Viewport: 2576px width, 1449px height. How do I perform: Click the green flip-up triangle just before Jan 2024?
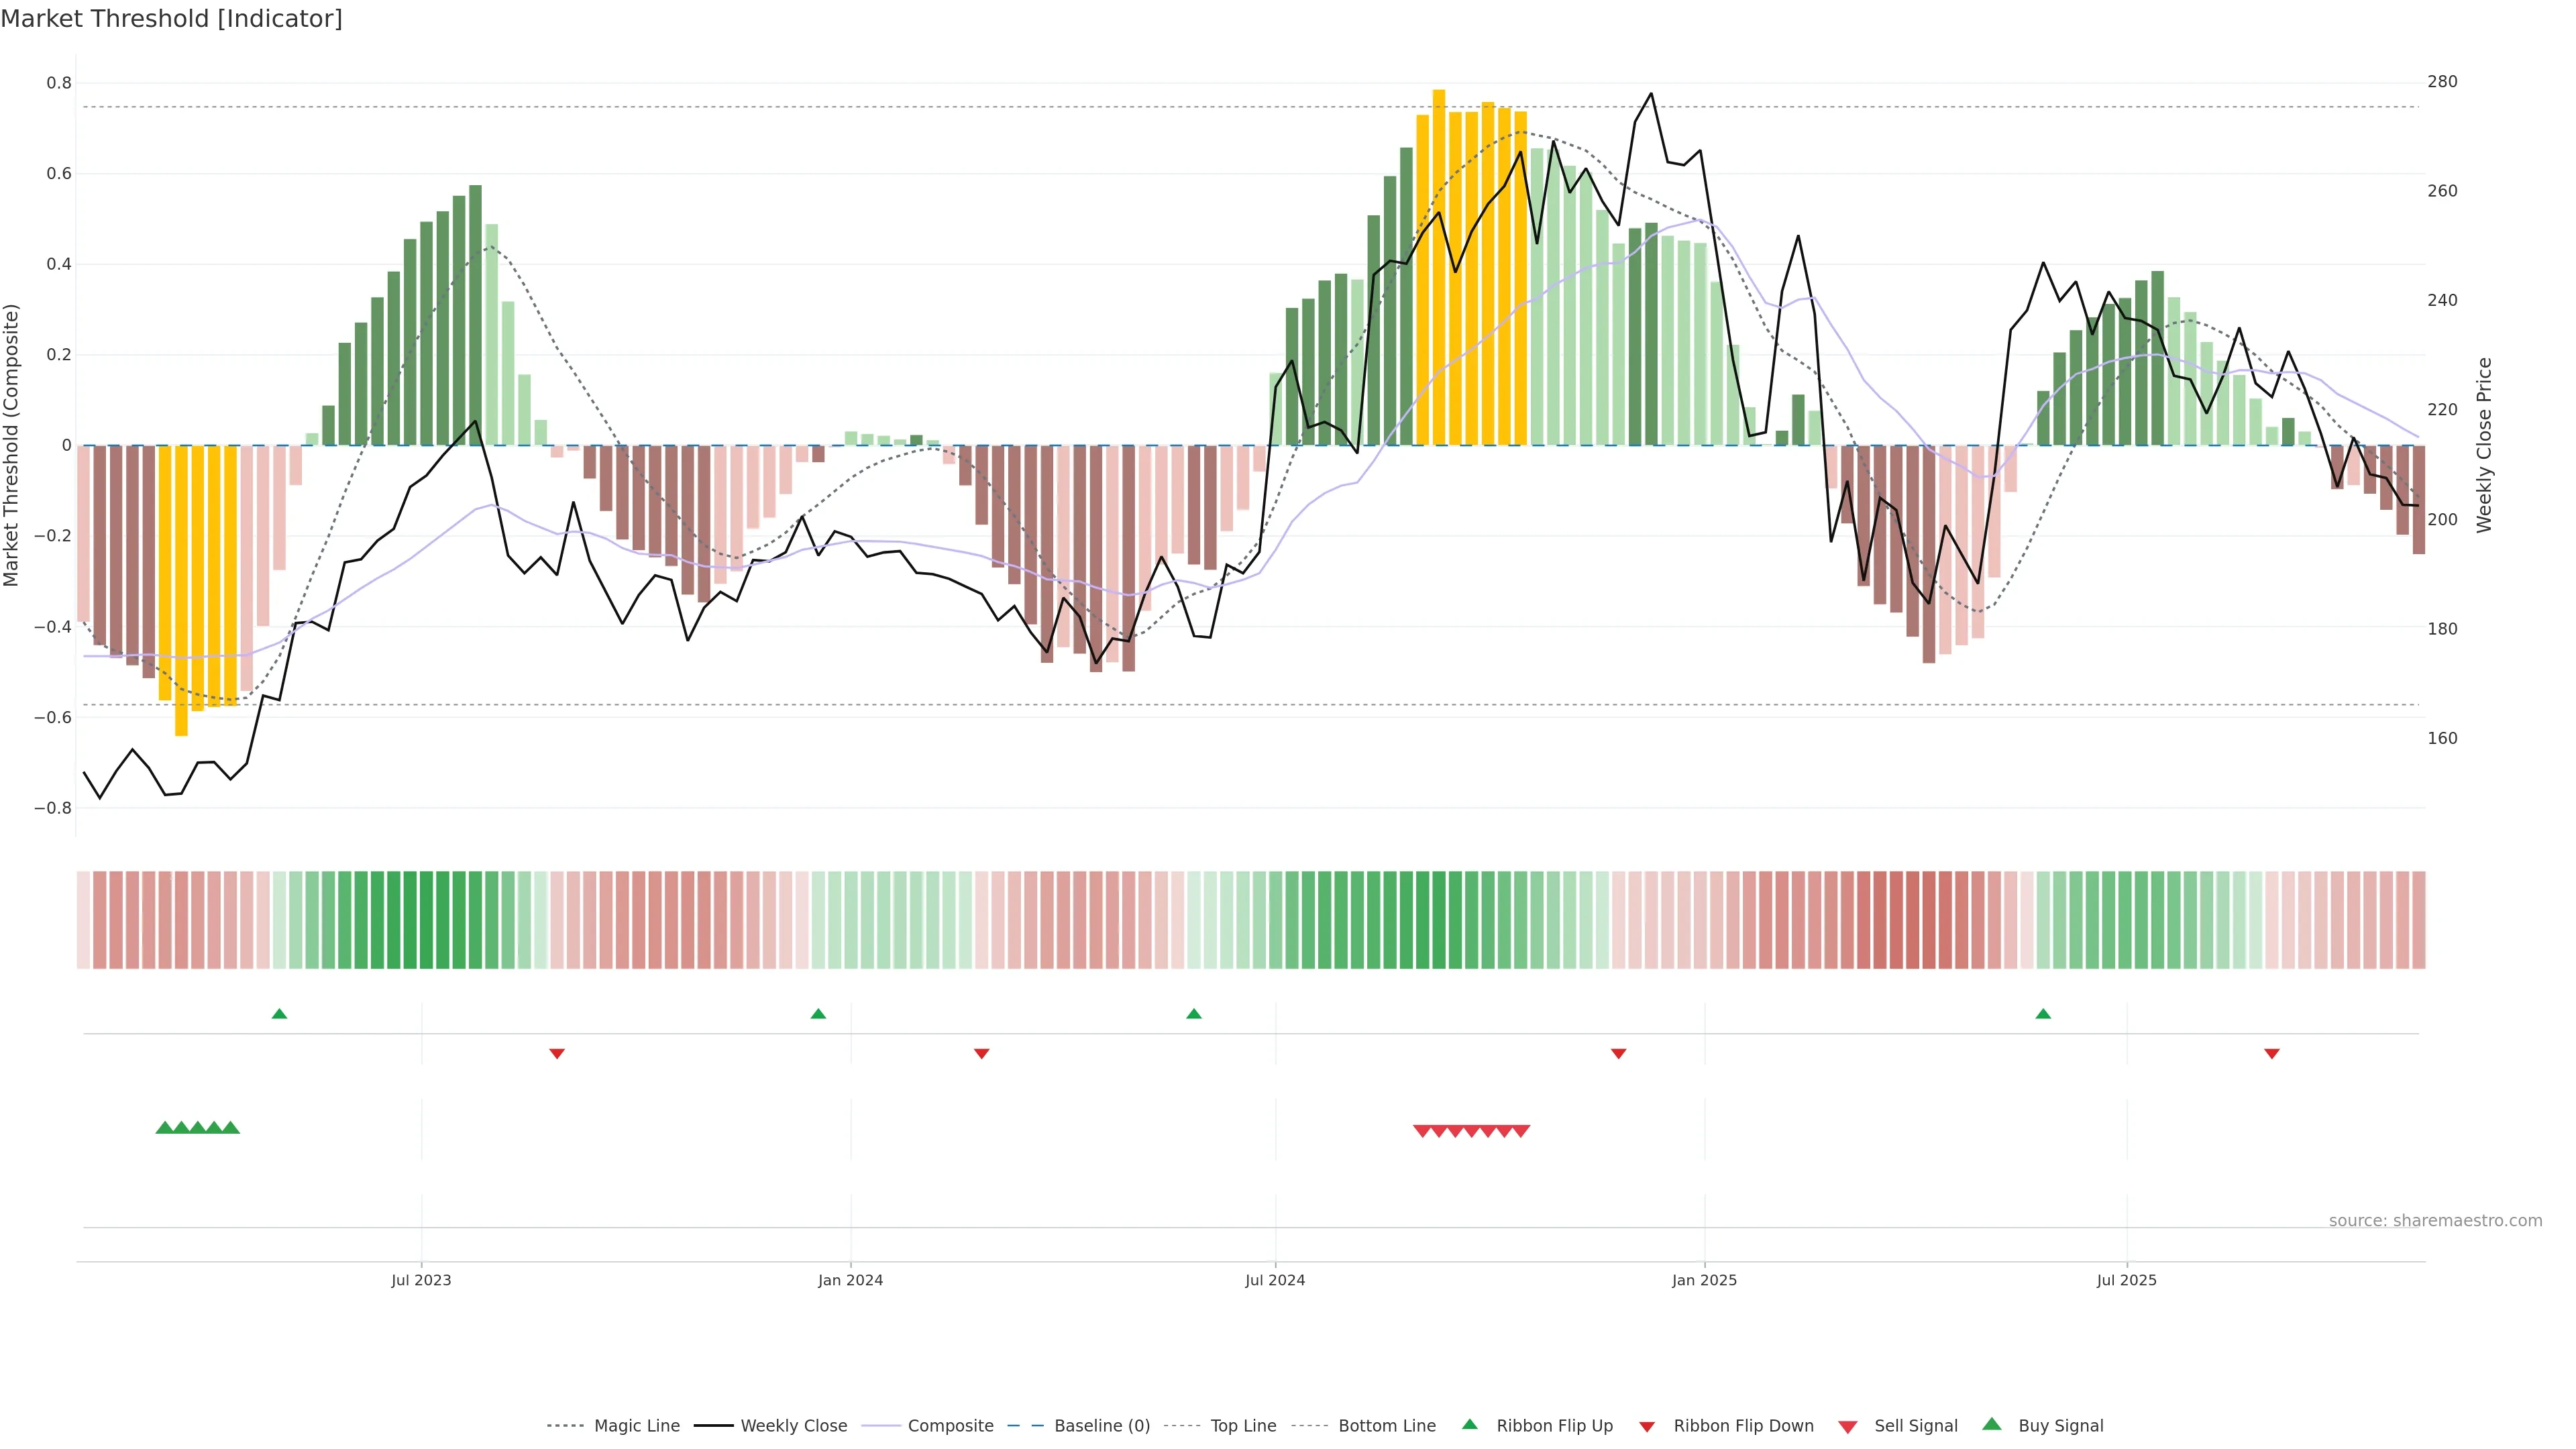pyautogui.click(x=818, y=1014)
